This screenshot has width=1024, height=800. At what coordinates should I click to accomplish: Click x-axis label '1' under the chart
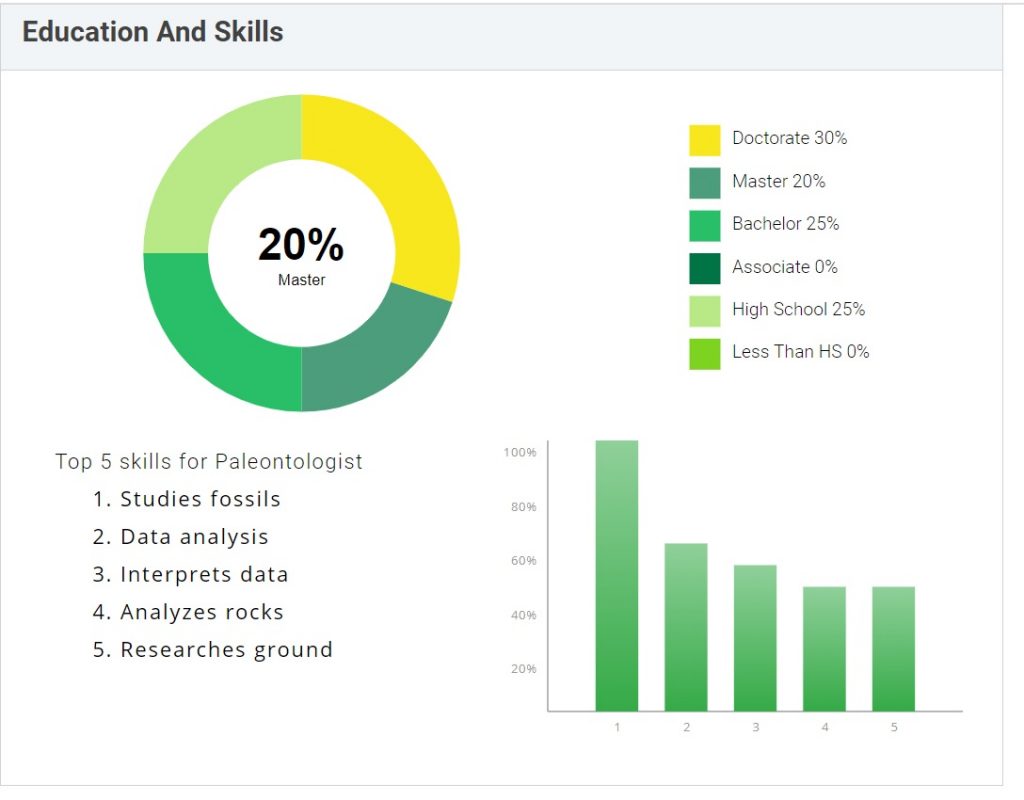pos(617,727)
